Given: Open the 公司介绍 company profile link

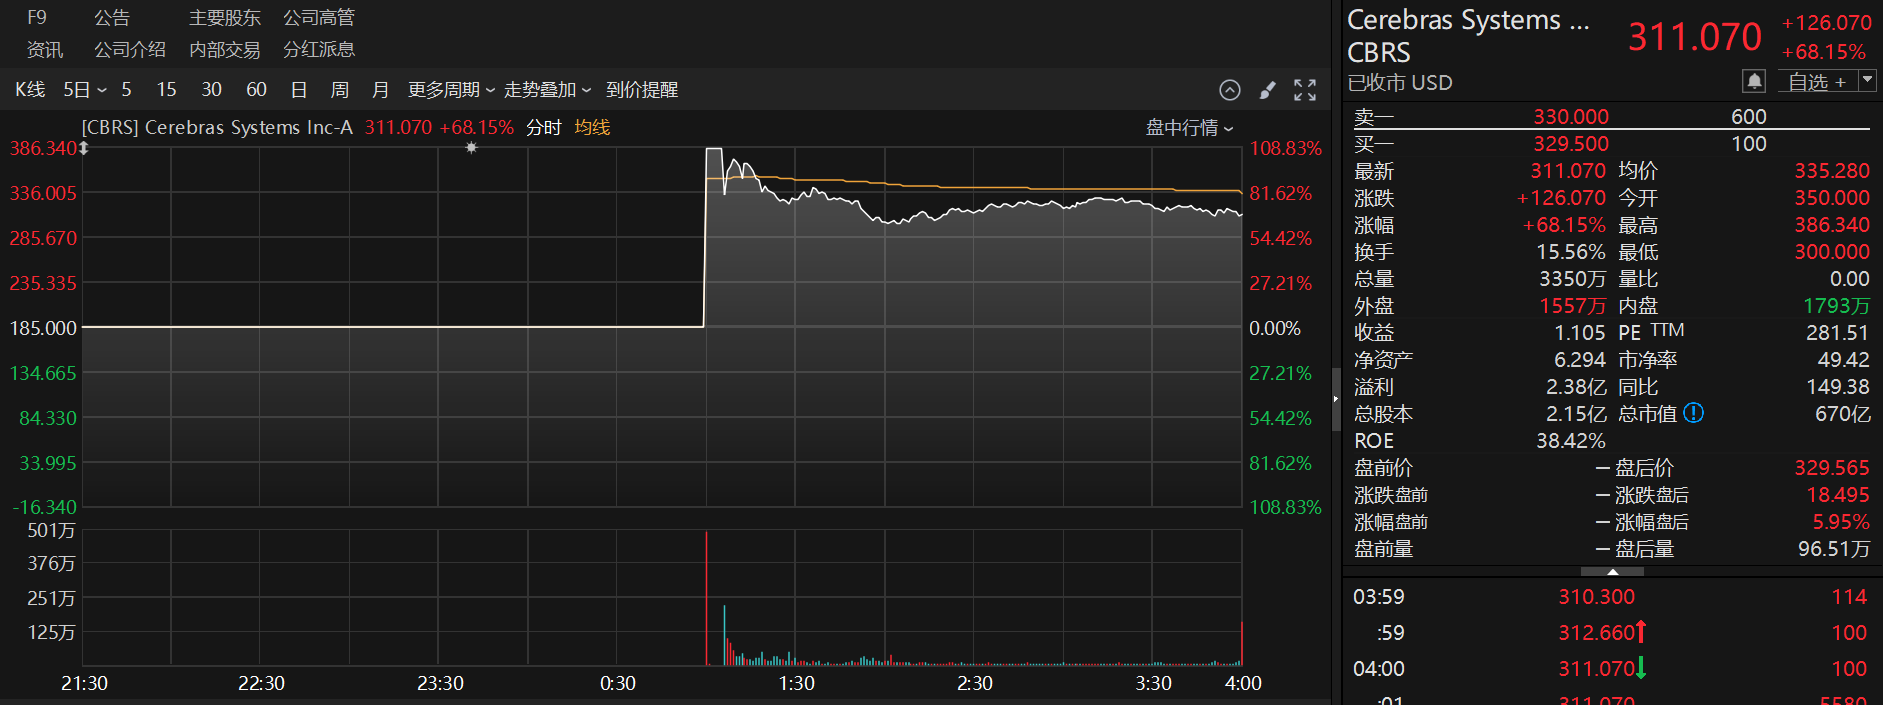Looking at the screenshot, I should (130, 50).
